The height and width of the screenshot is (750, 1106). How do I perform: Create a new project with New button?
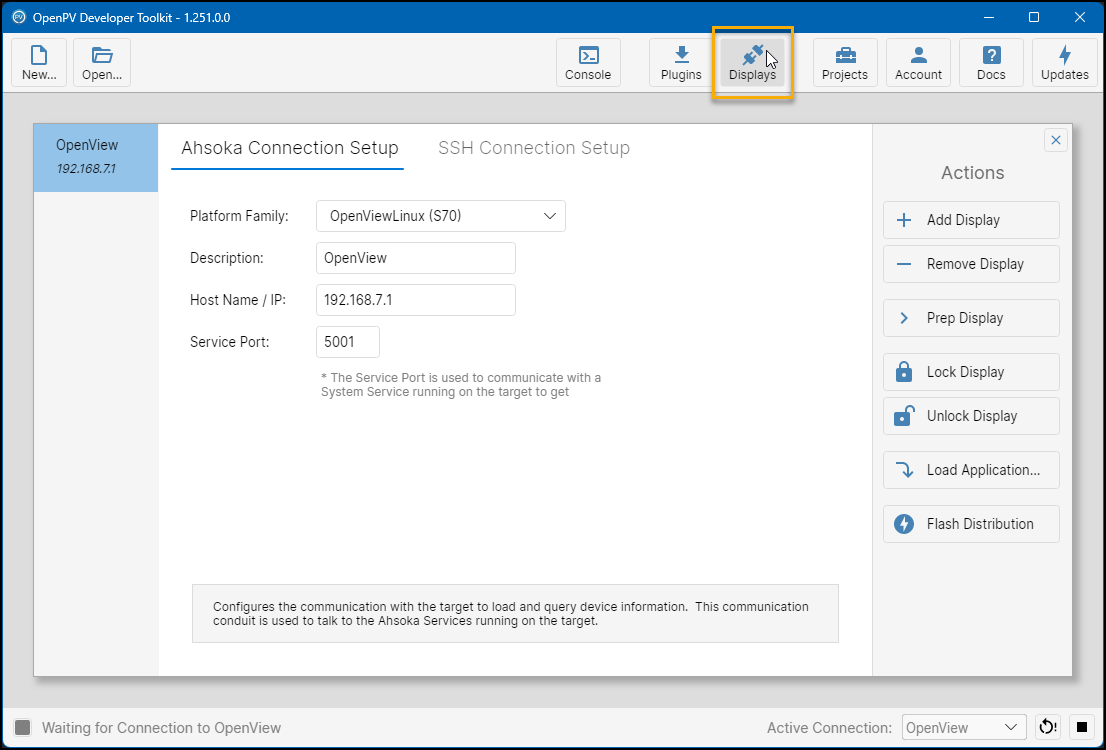pos(40,63)
